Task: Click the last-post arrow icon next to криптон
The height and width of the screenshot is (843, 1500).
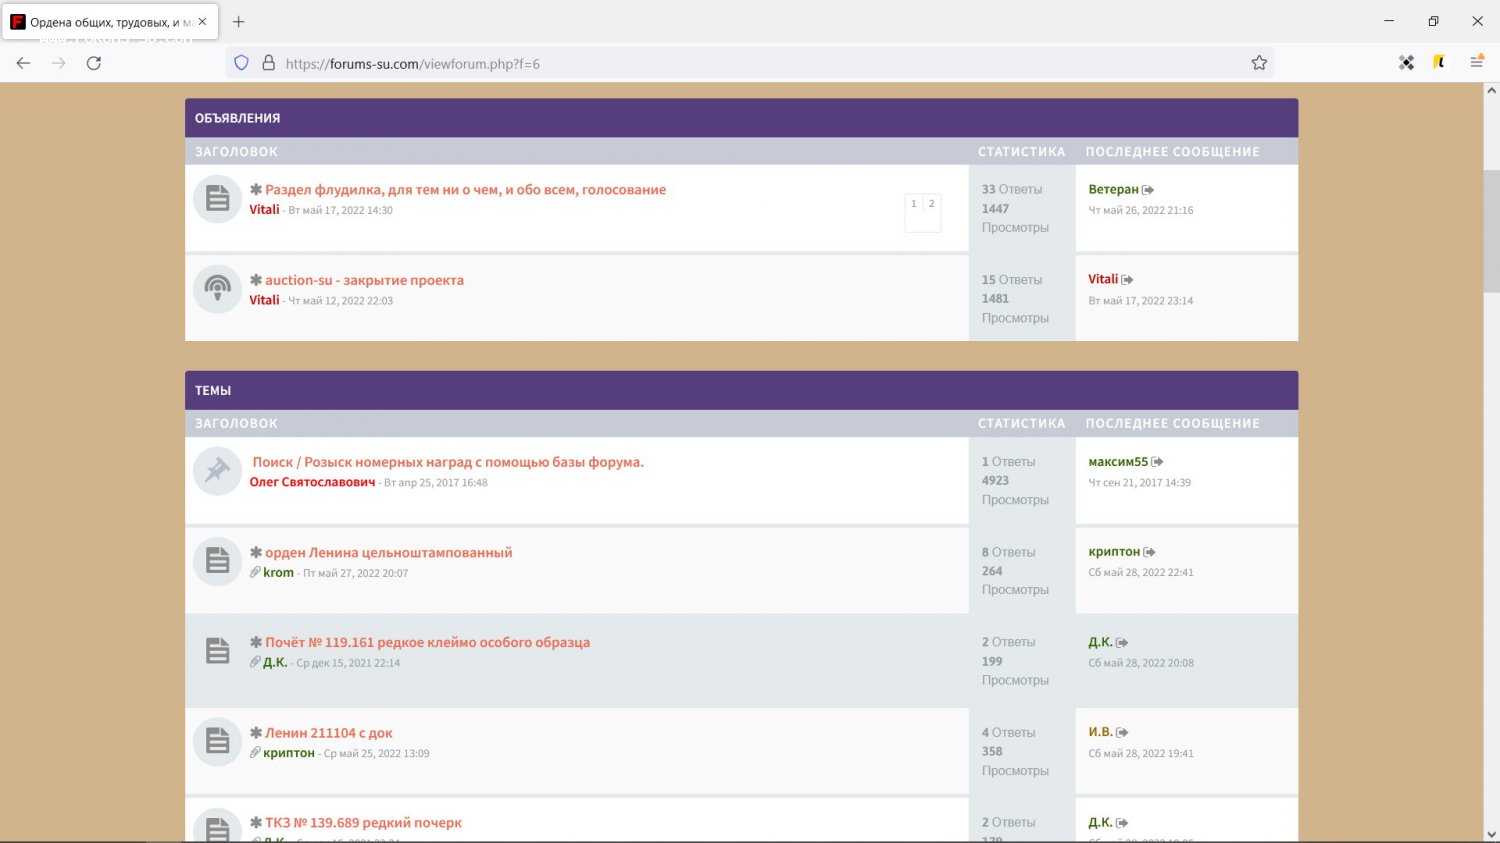Action: 1150,552
